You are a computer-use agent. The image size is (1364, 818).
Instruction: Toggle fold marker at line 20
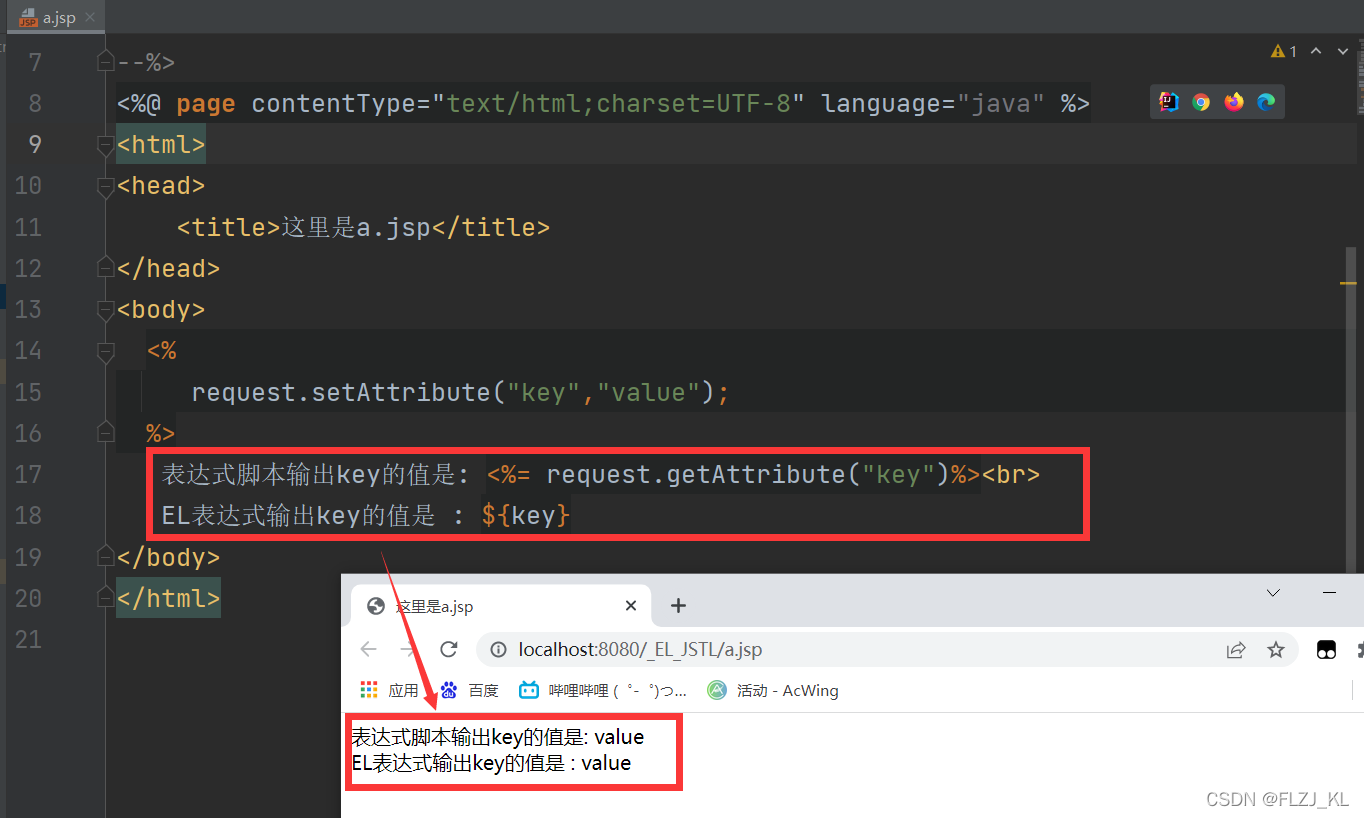pyautogui.click(x=105, y=598)
